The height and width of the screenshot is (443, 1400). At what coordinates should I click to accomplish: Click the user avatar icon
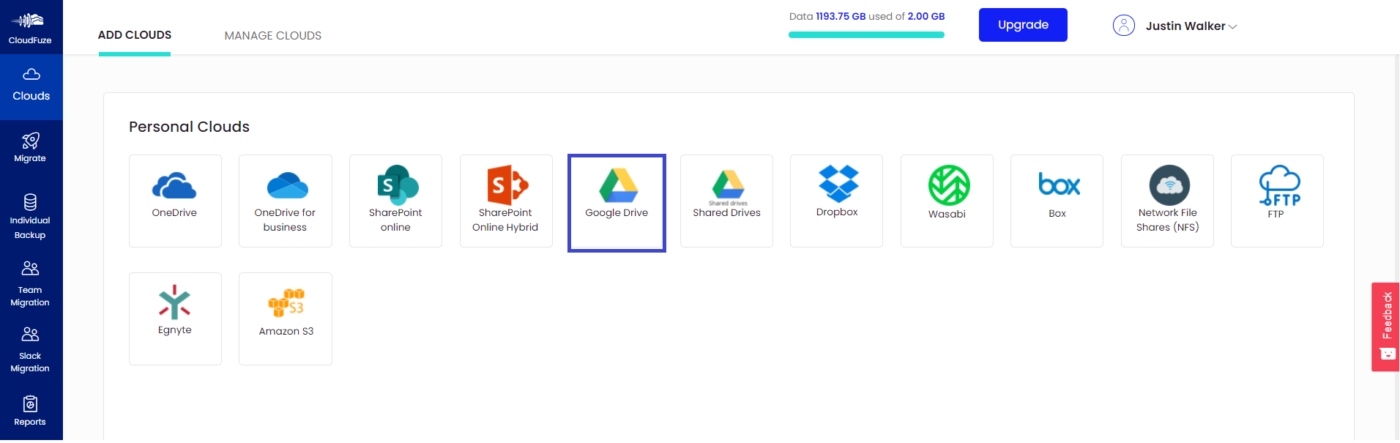tap(1124, 26)
